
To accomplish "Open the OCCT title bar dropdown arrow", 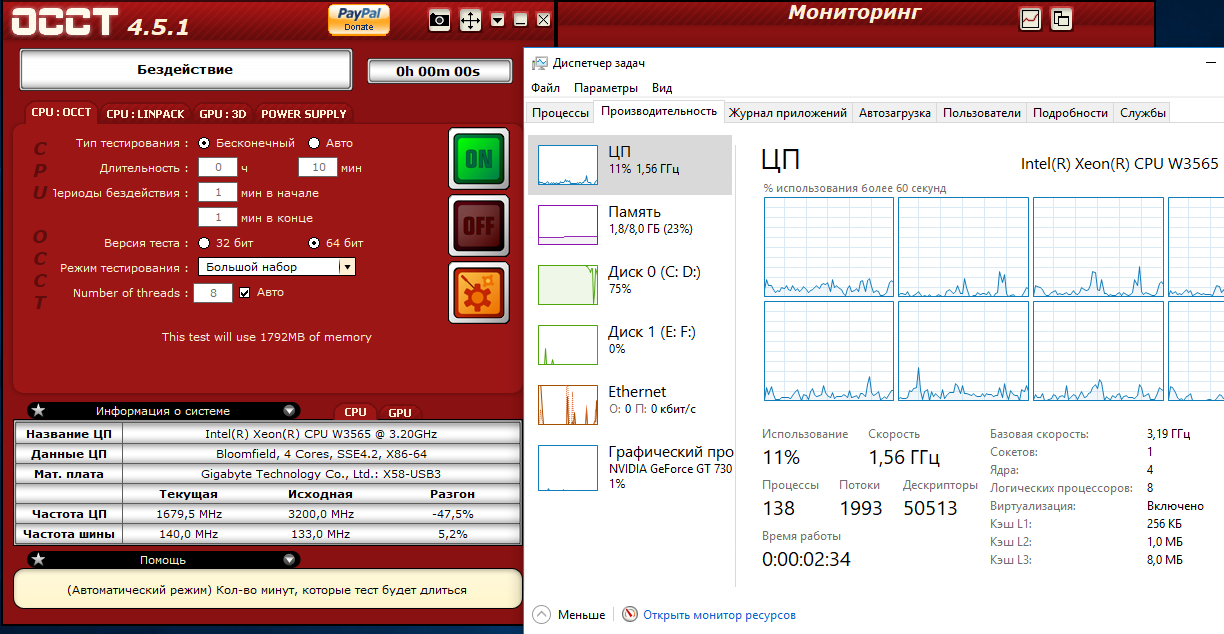I will pos(498,19).
